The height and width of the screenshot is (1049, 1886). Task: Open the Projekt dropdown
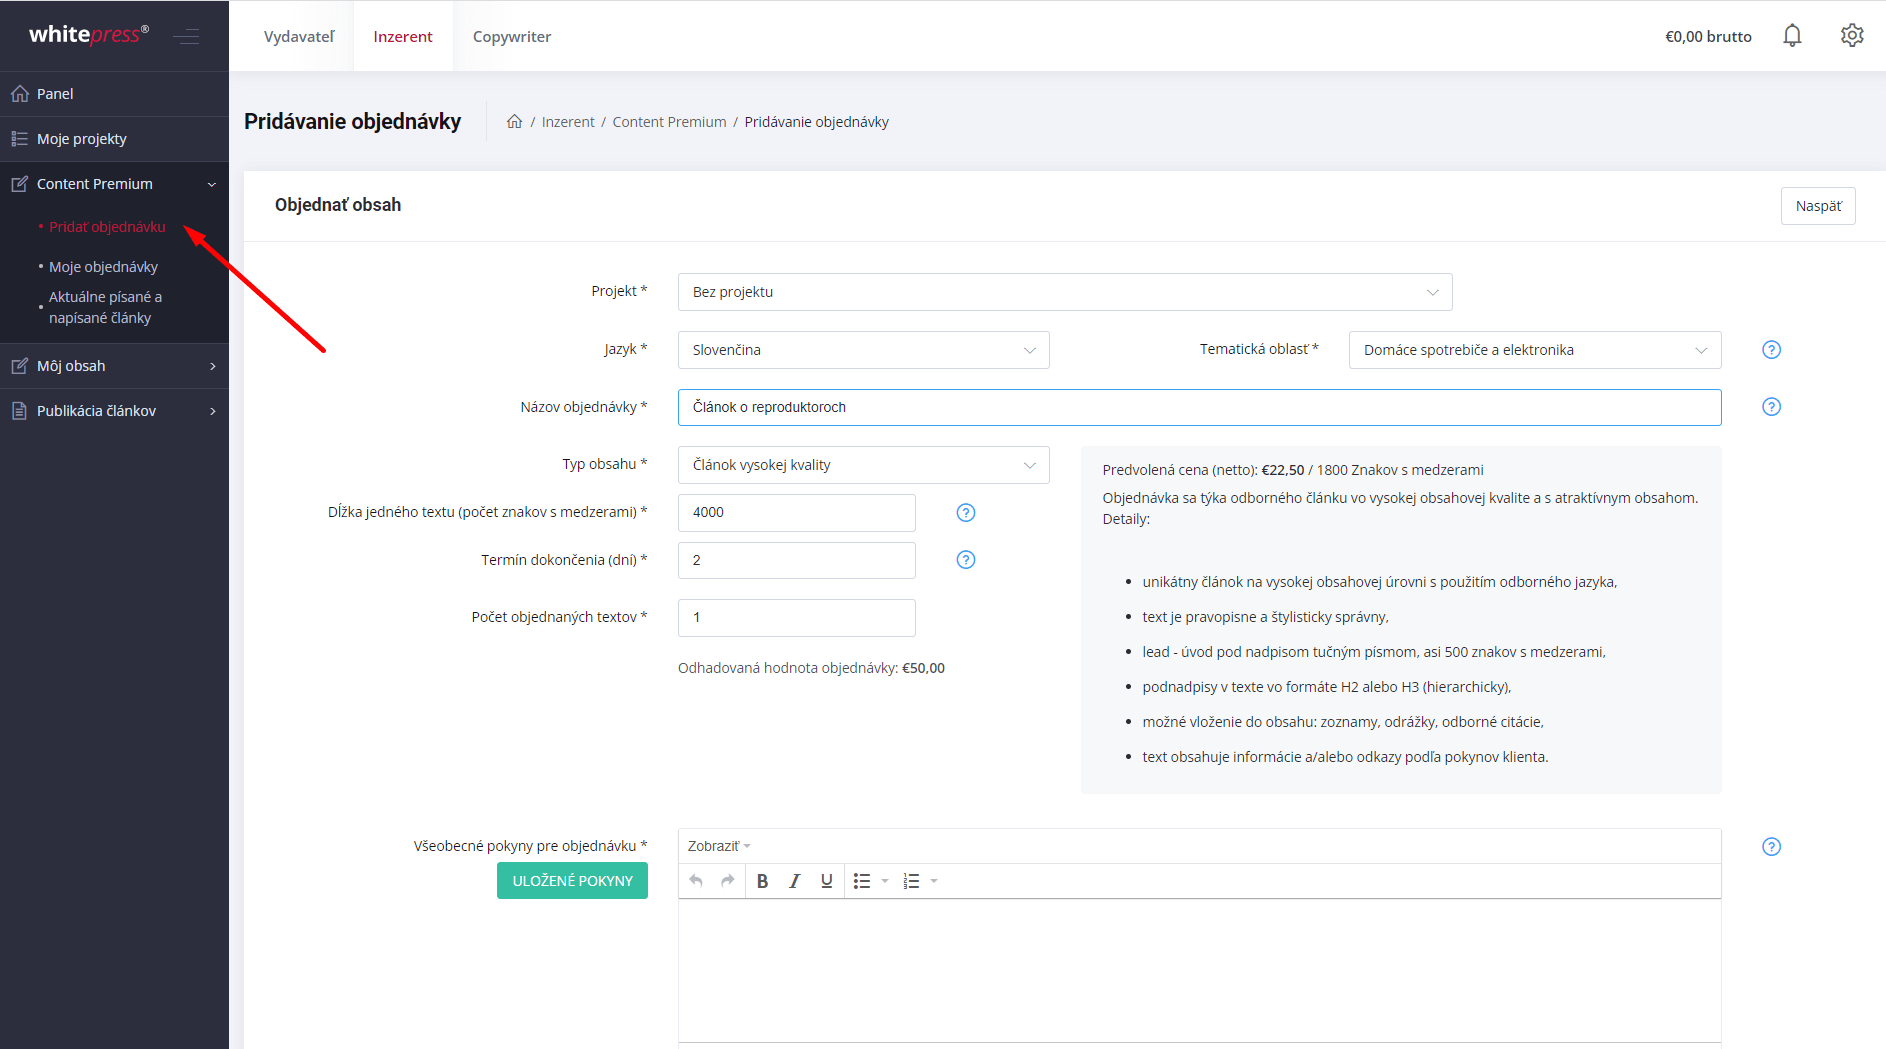1064,292
